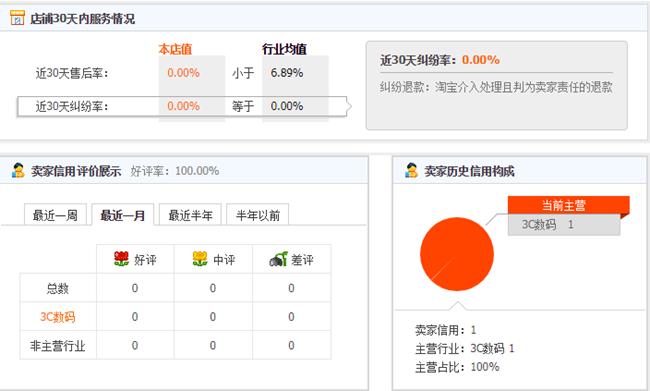Click the 卖家历史信用构成 heading
The image size is (650, 391).
[469, 171]
